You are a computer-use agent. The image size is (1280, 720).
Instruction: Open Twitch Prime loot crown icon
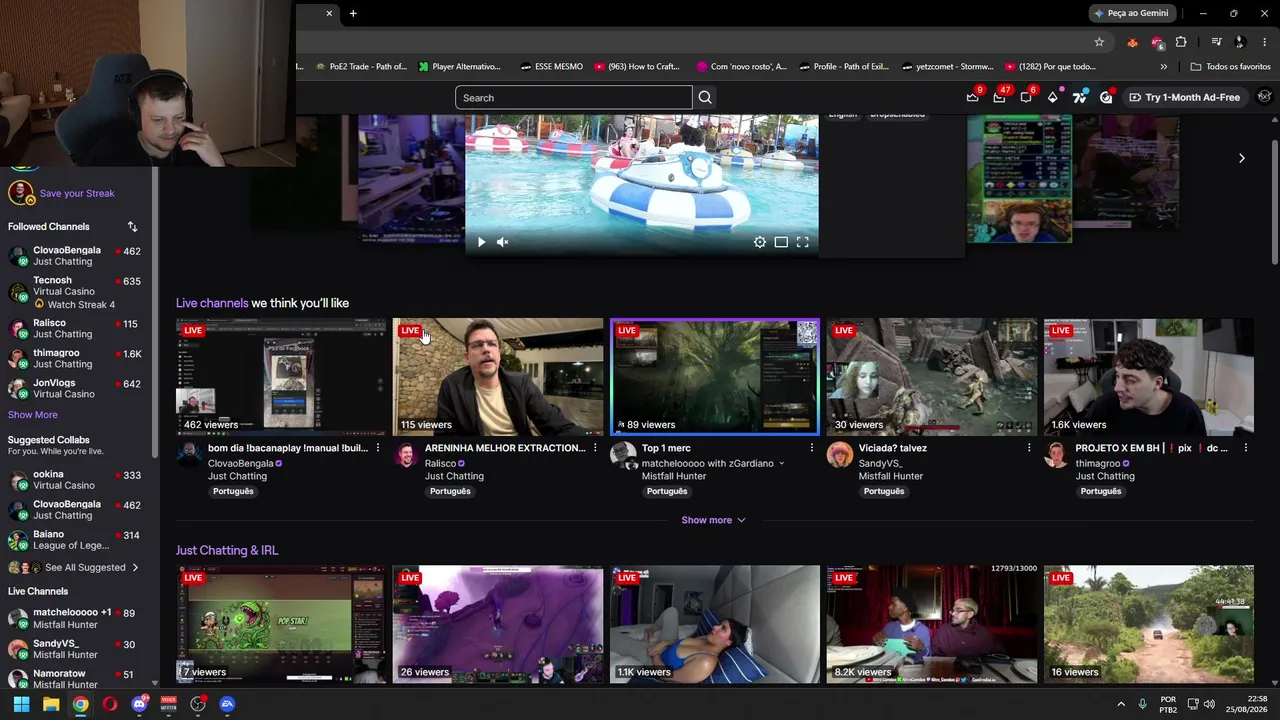972,97
